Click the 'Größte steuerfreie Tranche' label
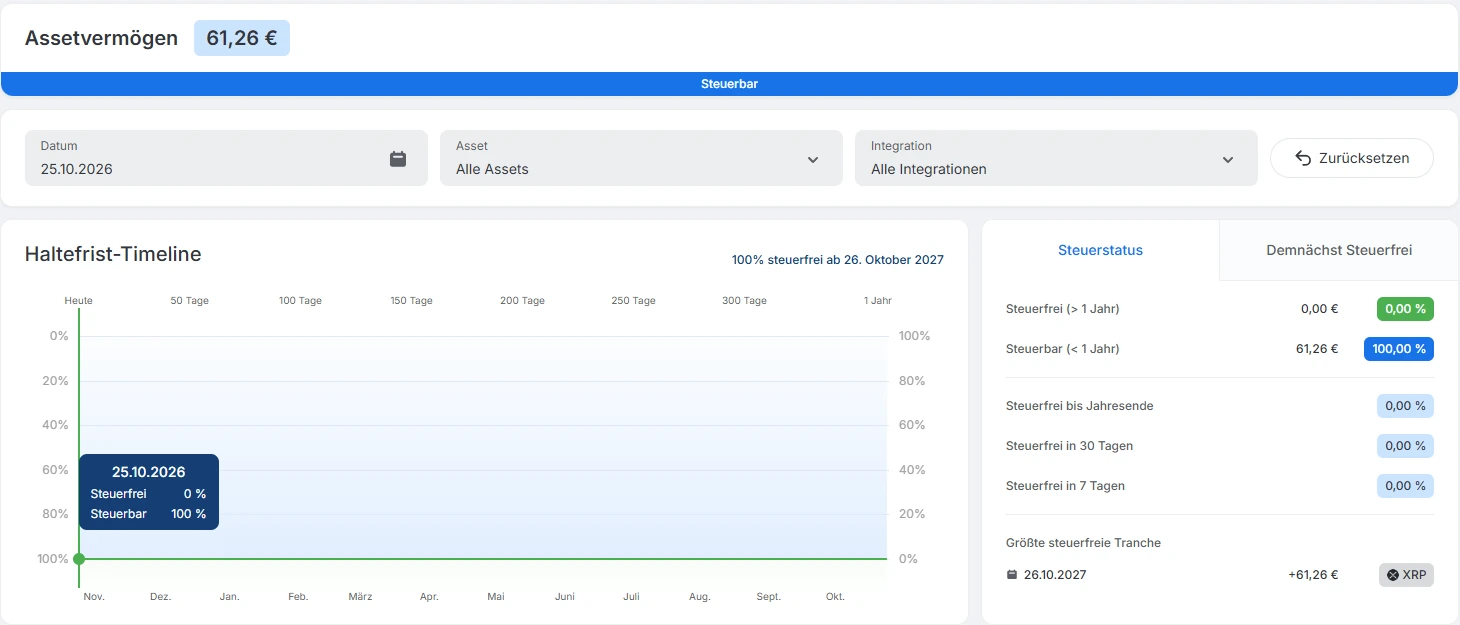Screen dimensions: 1460x625 [1083, 543]
